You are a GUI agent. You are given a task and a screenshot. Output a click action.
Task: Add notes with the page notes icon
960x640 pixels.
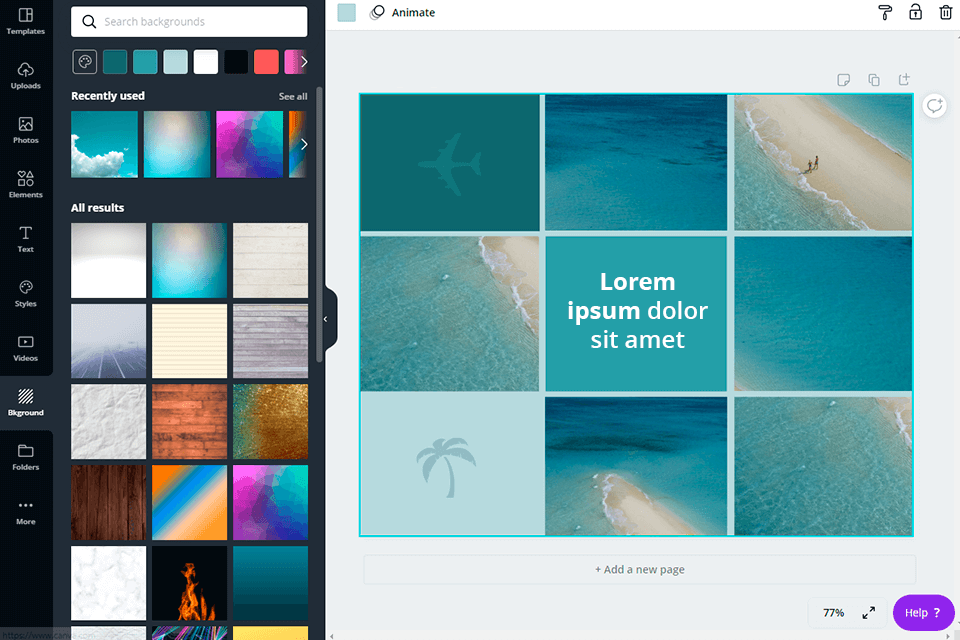point(844,80)
